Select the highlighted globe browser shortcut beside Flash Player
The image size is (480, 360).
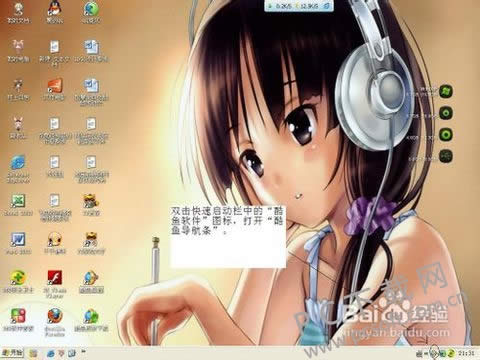click(91, 278)
